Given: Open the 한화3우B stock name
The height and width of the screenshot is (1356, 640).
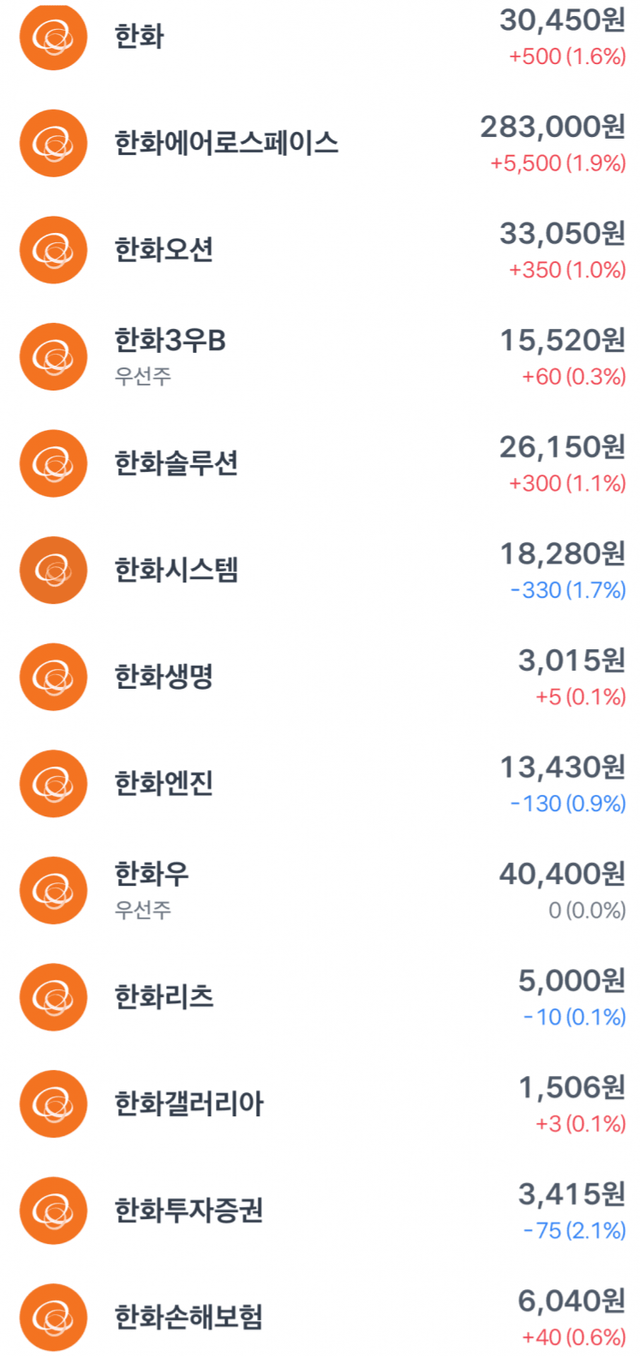Looking at the screenshot, I should tap(170, 341).
